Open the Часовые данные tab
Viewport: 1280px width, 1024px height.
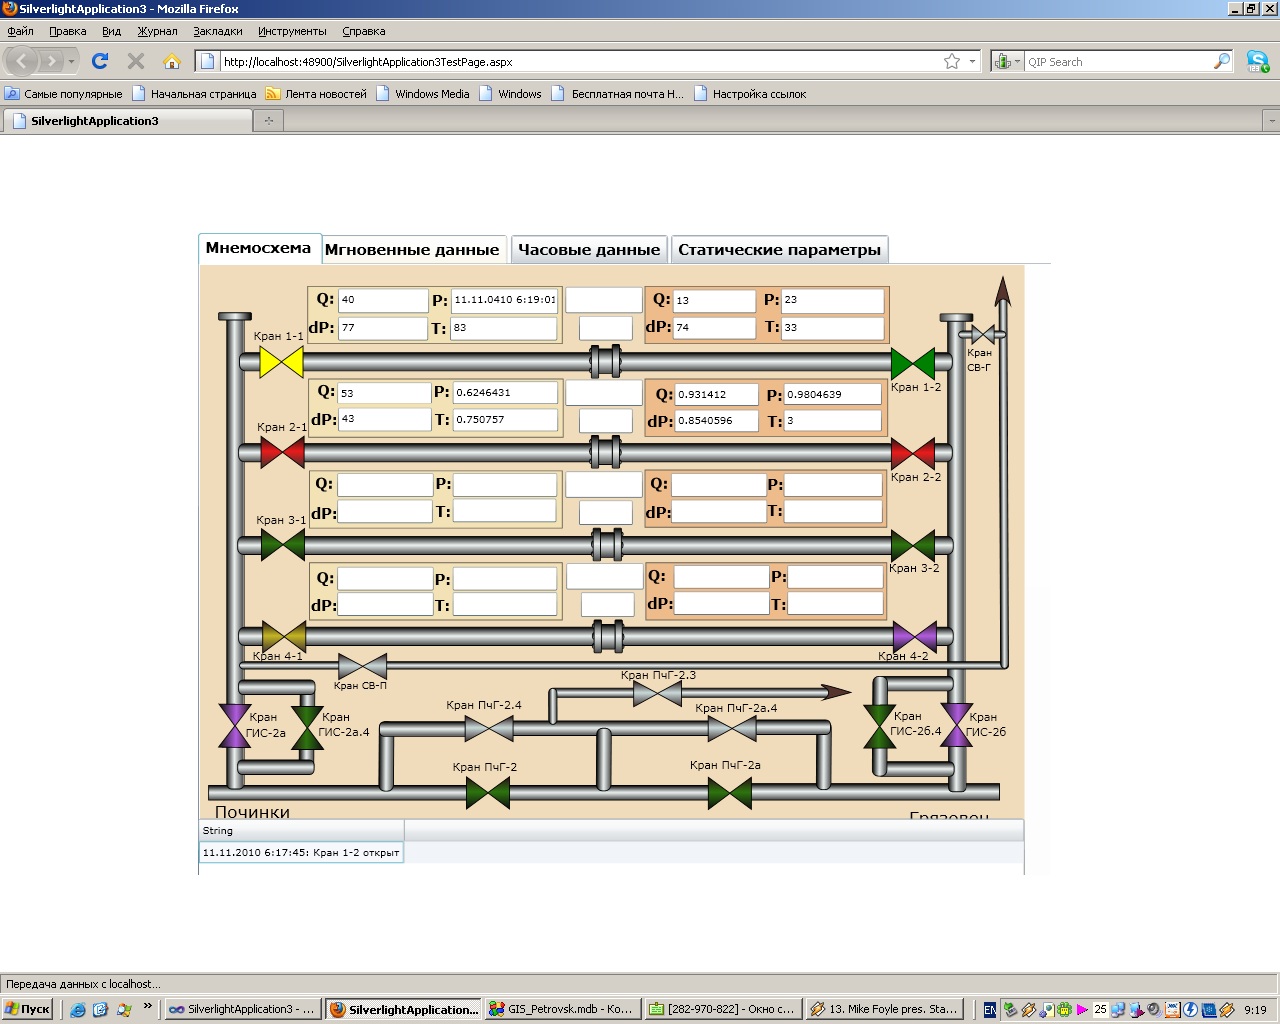(x=589, y=250)
